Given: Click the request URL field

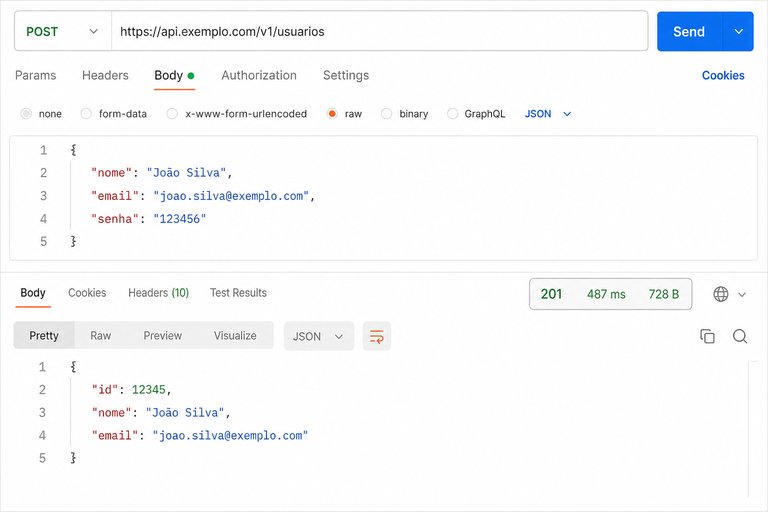Looking at the screenshot, I should (x=380, y=31).
